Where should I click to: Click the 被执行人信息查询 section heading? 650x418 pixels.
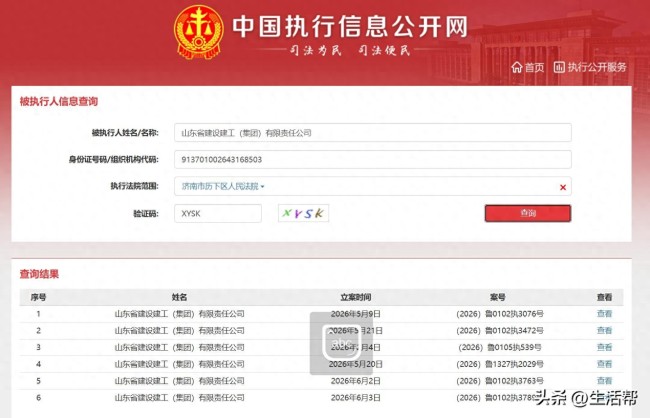(x=58, y=101)
